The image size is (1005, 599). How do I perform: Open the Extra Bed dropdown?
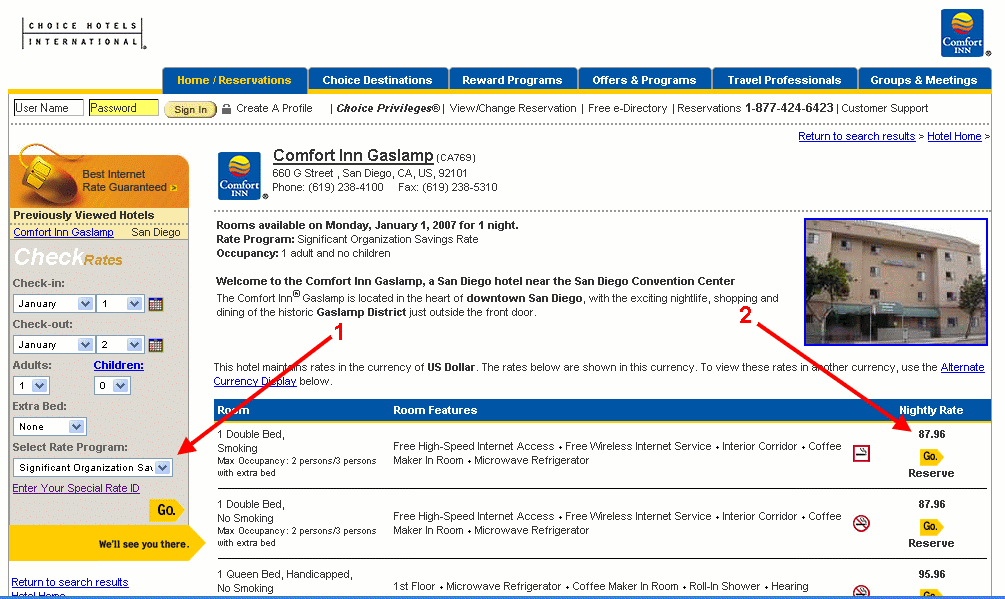pyautogui.click(x=49, y=427)
